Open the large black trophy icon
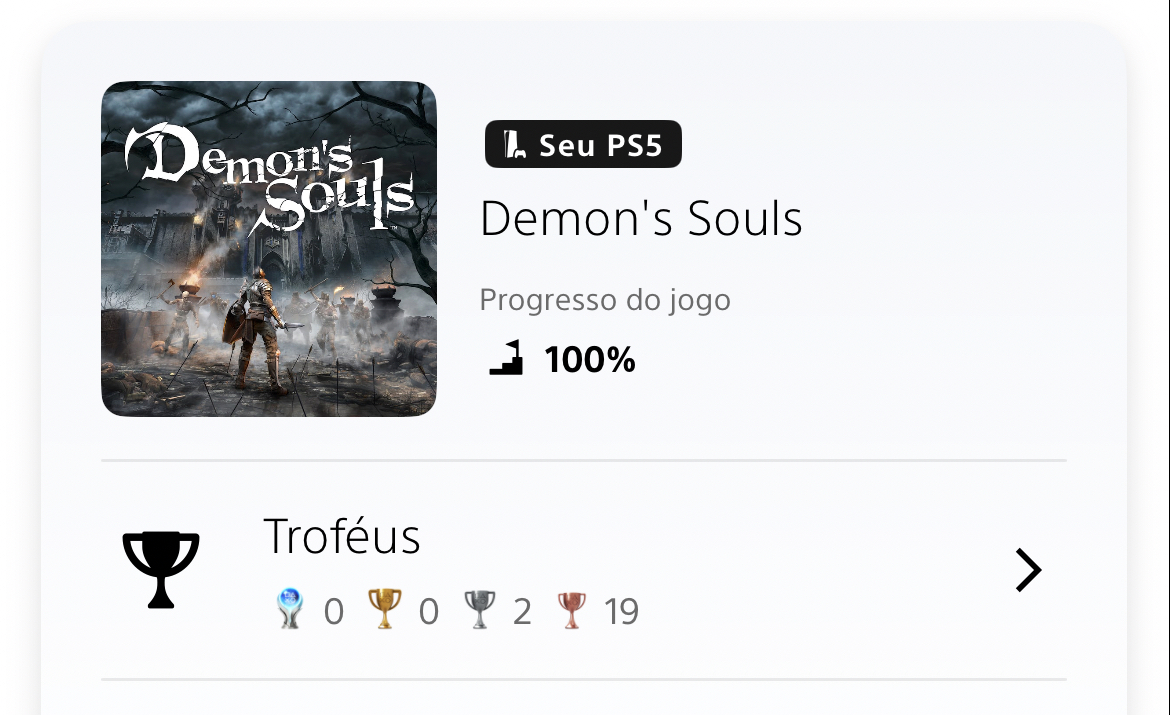This screenshot has width=1170, height=715. click(x=161, y=570)
